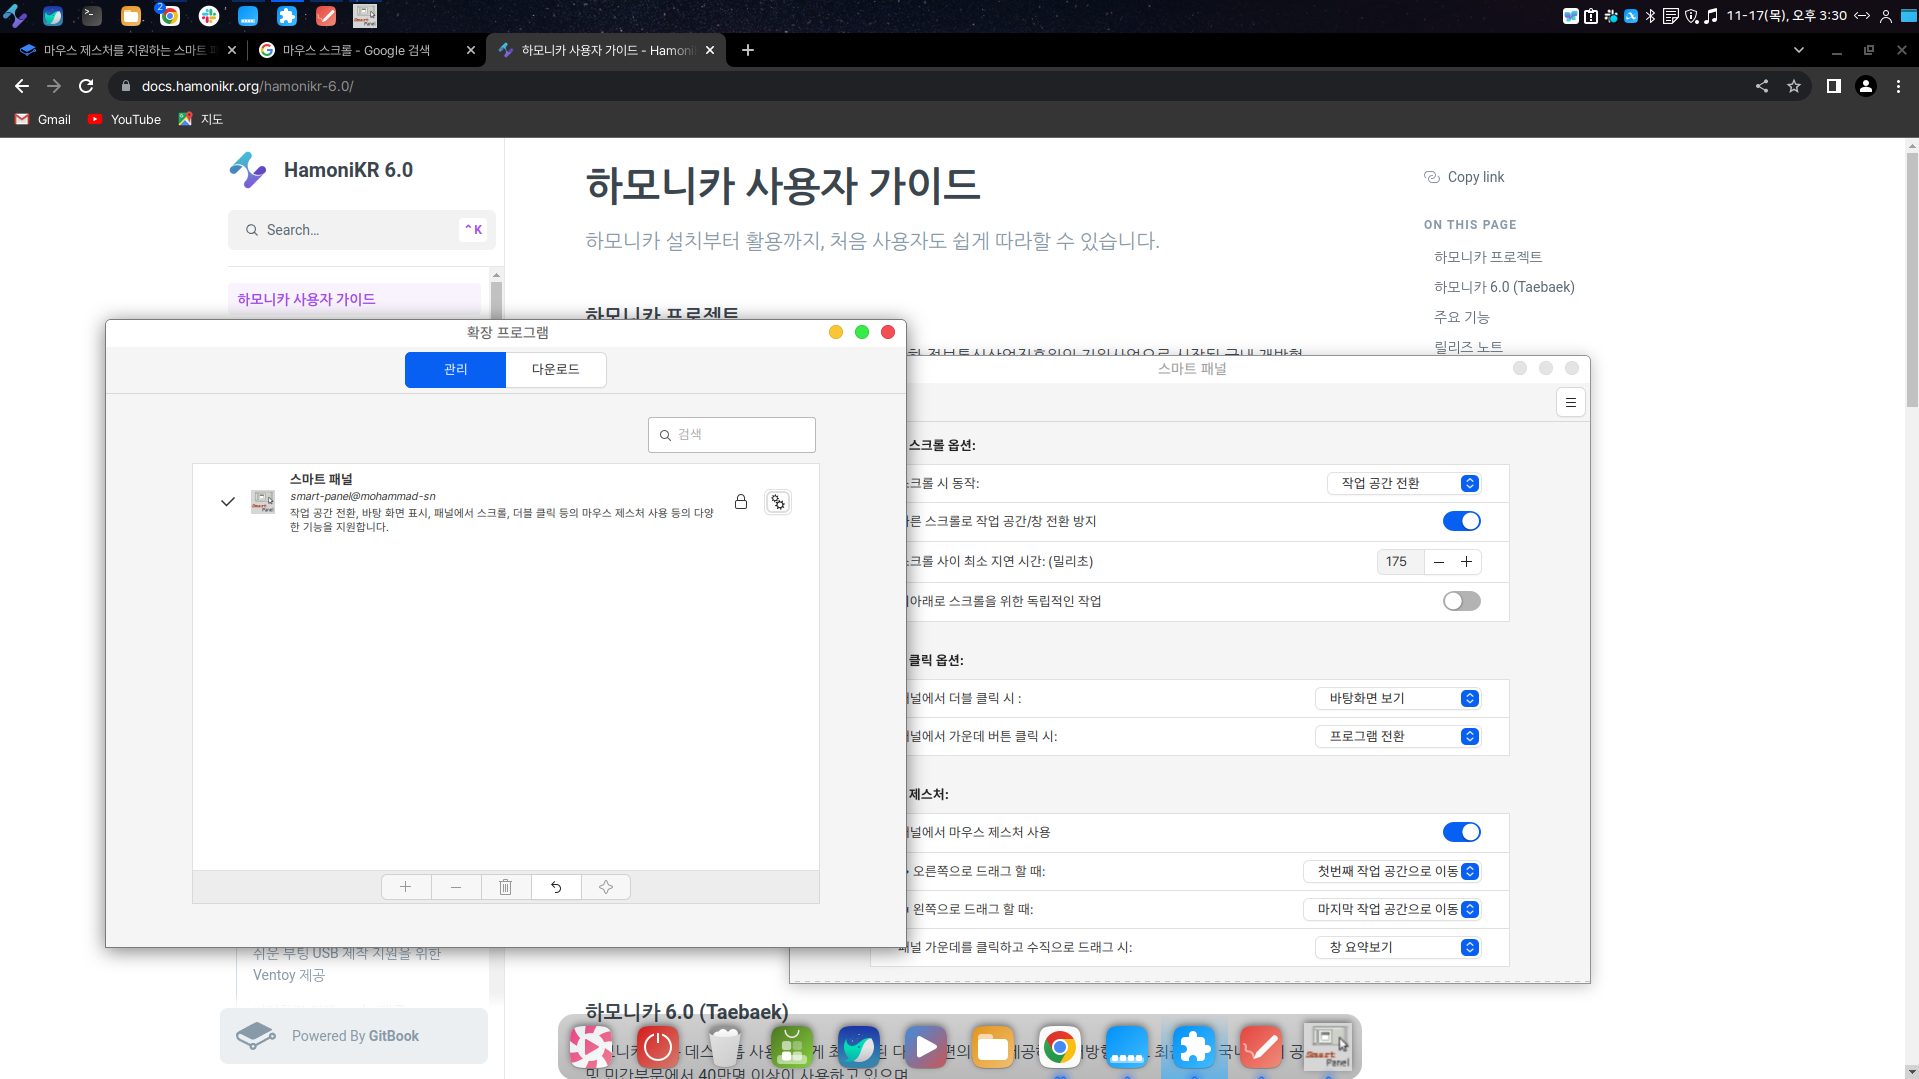Click the trash delete extension icon

pos(506,887)
